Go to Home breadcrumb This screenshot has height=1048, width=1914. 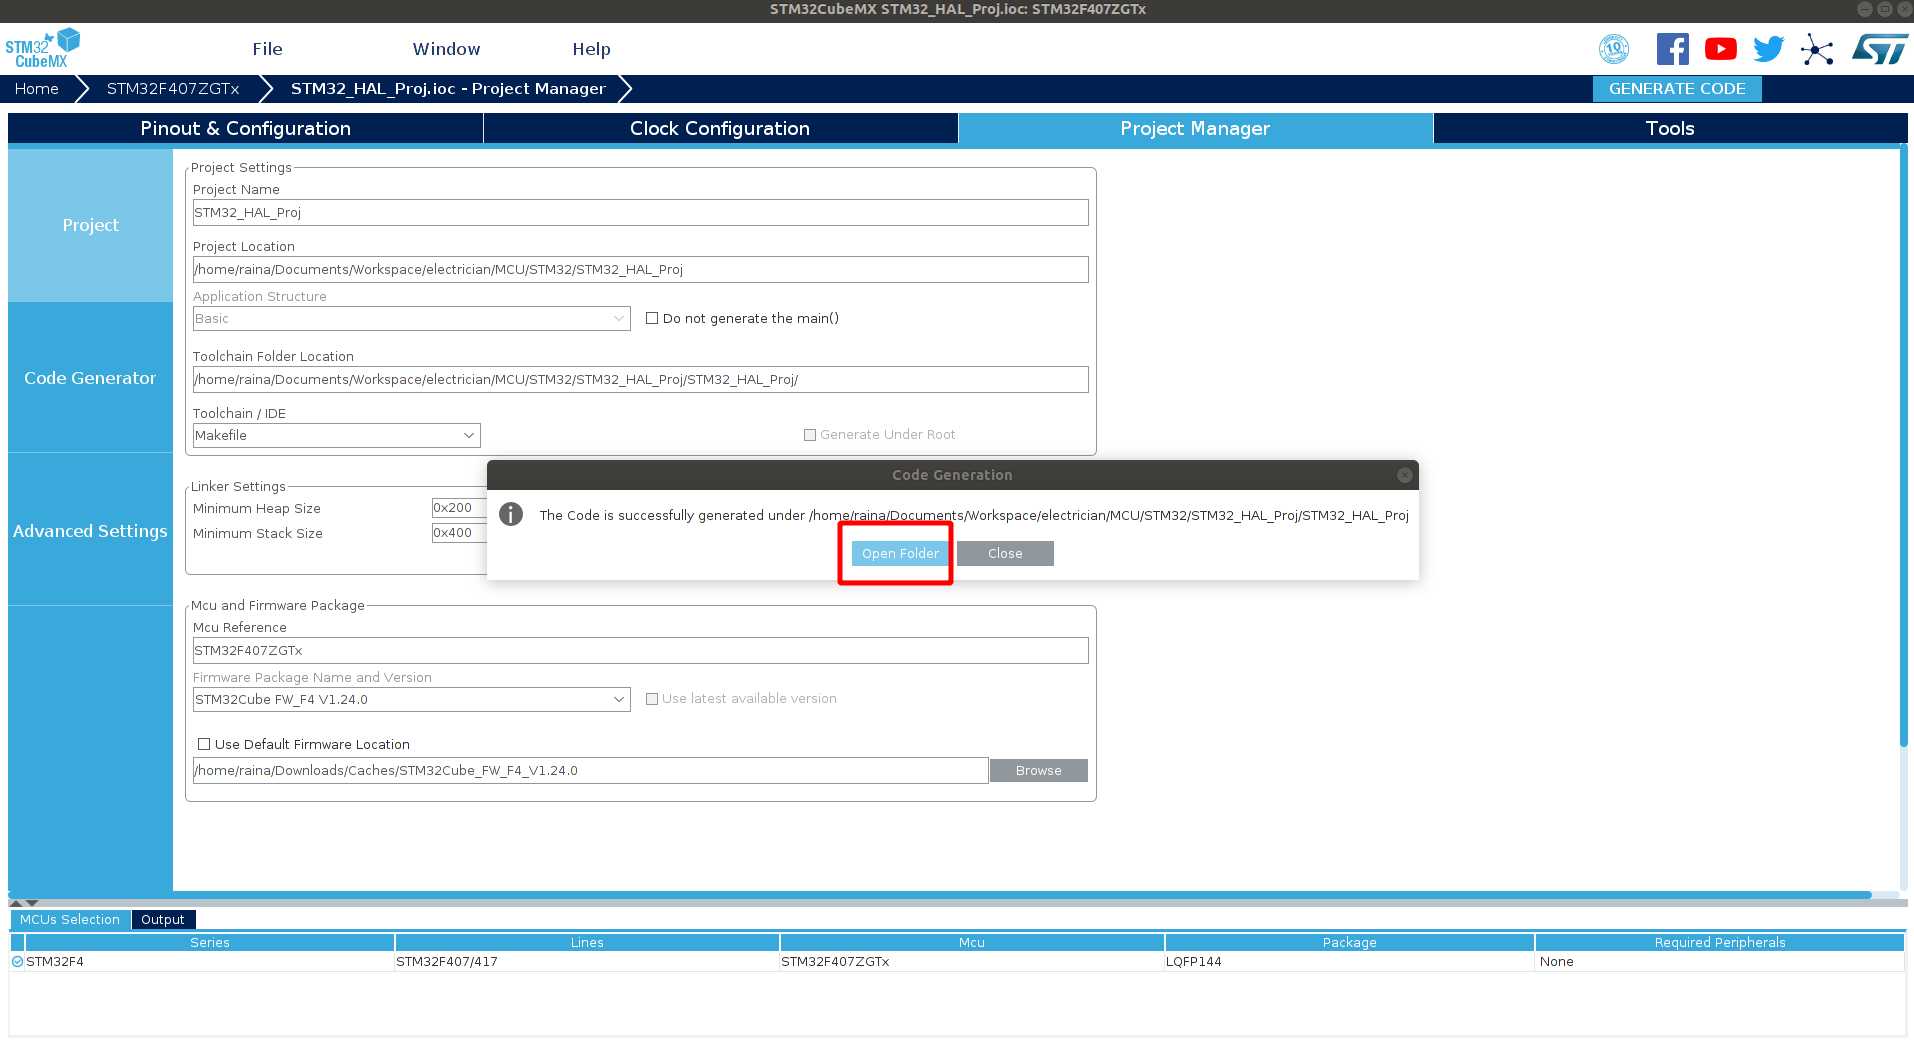(x=36, y=88)
